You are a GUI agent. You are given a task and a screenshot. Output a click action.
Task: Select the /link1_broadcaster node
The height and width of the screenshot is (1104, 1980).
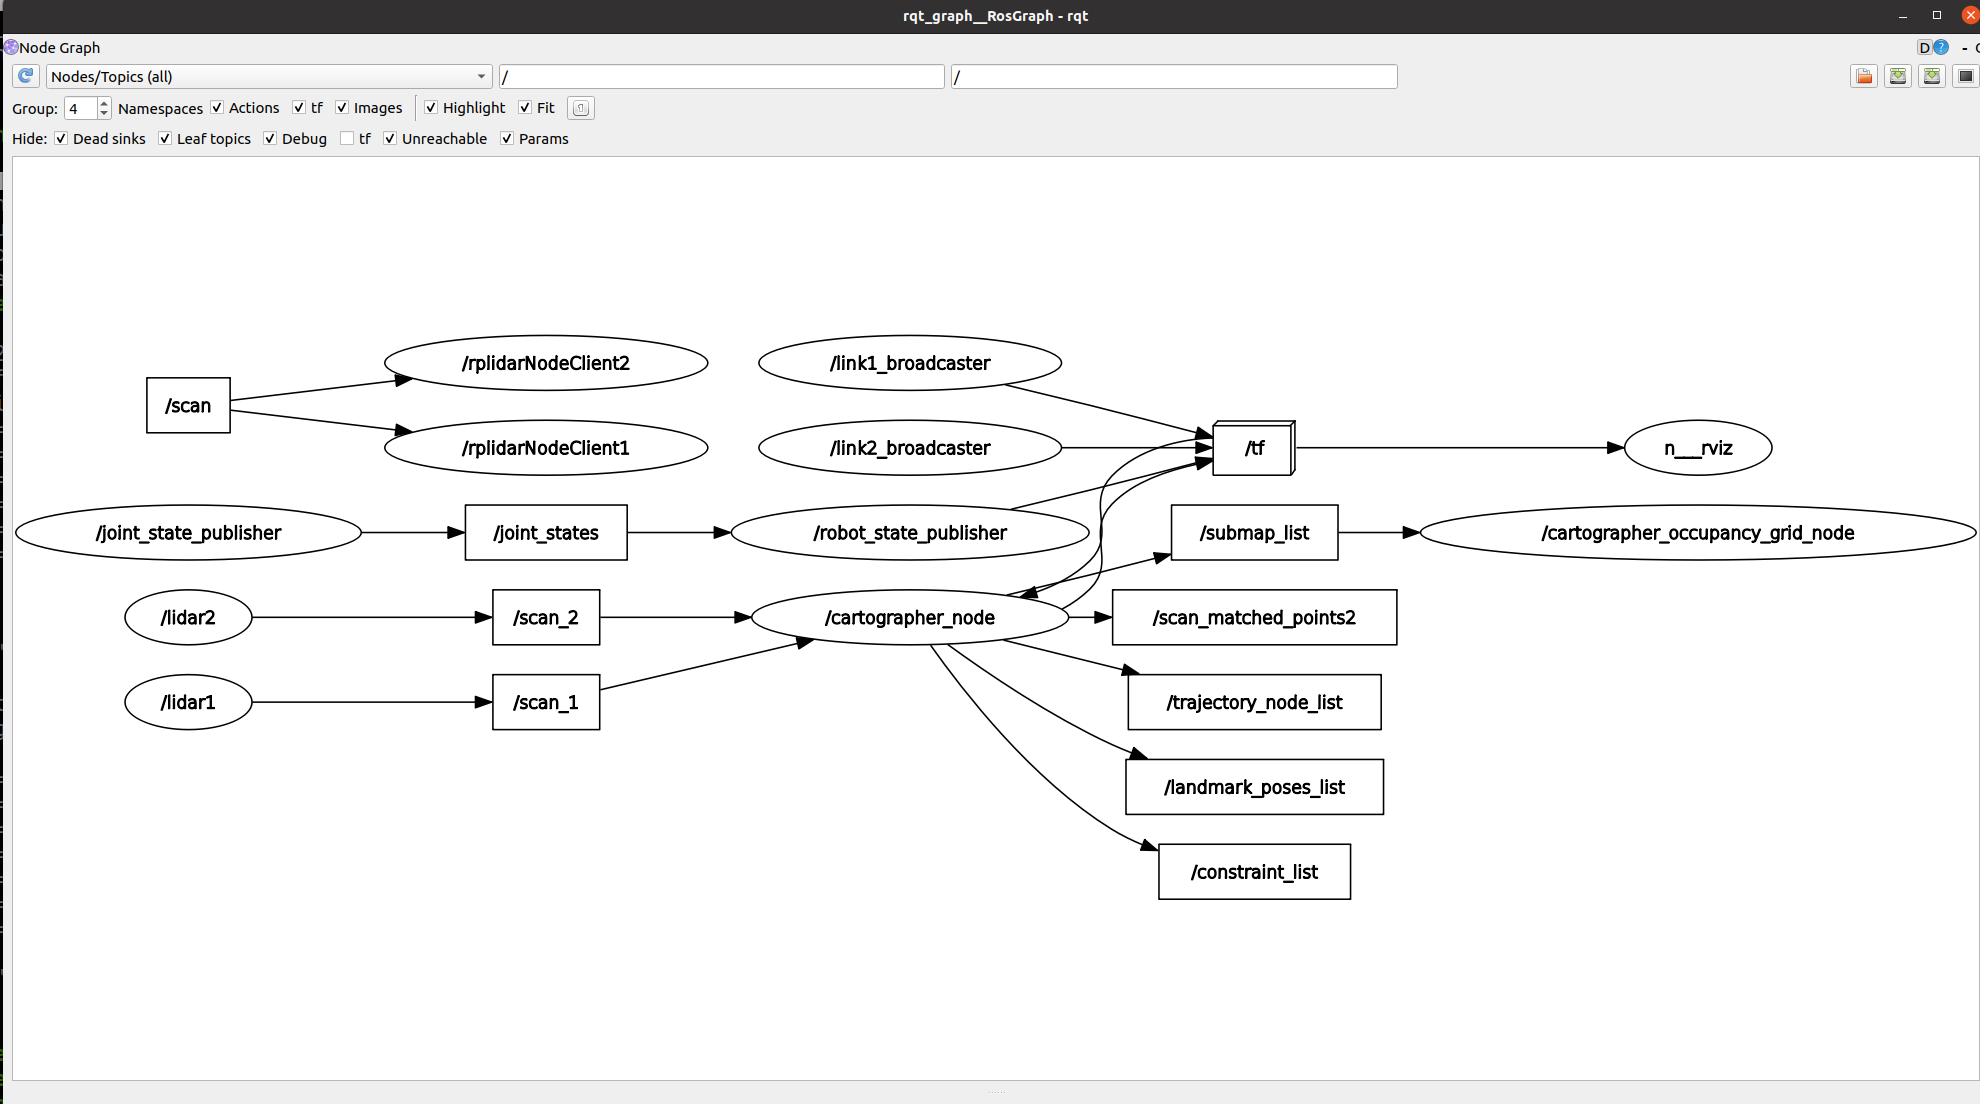[910, 363]
